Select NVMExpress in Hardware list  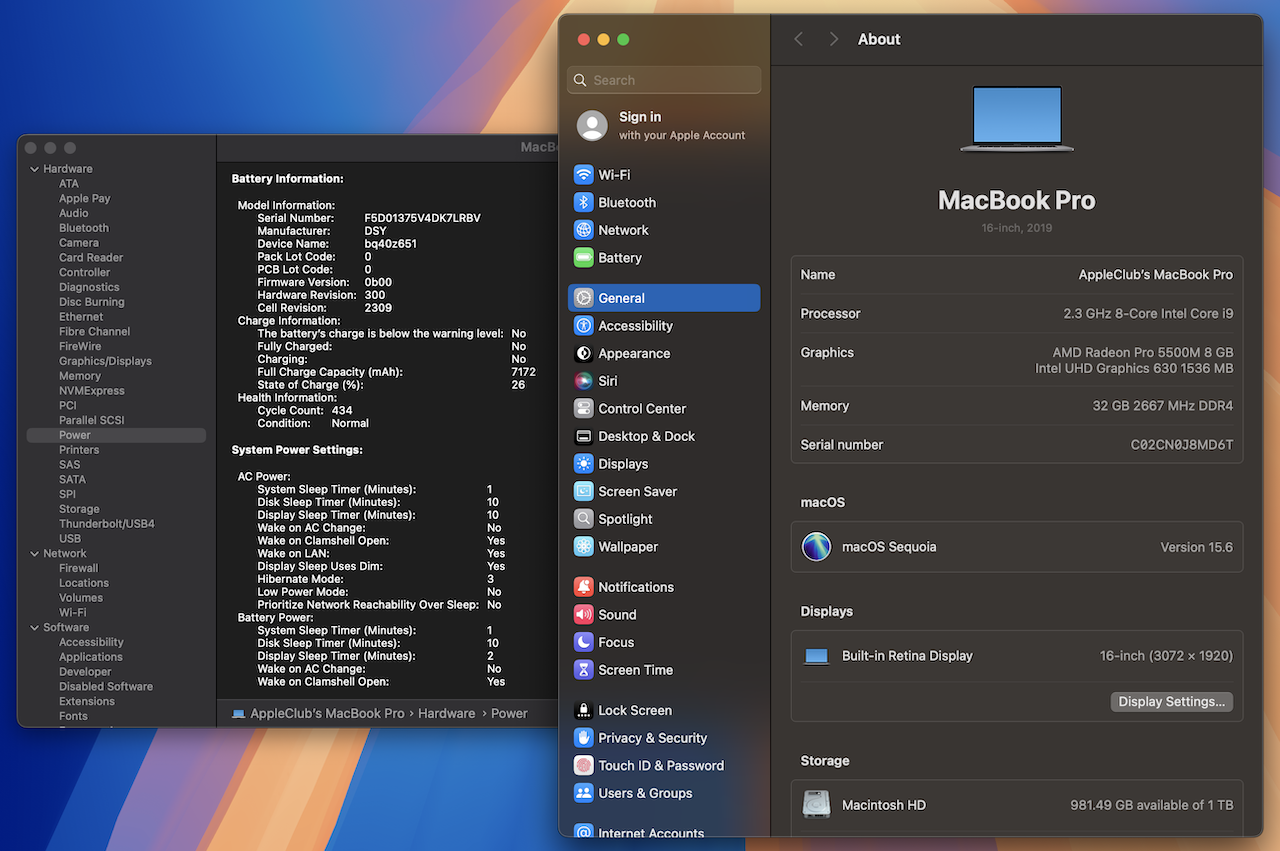tap(92, 391)
